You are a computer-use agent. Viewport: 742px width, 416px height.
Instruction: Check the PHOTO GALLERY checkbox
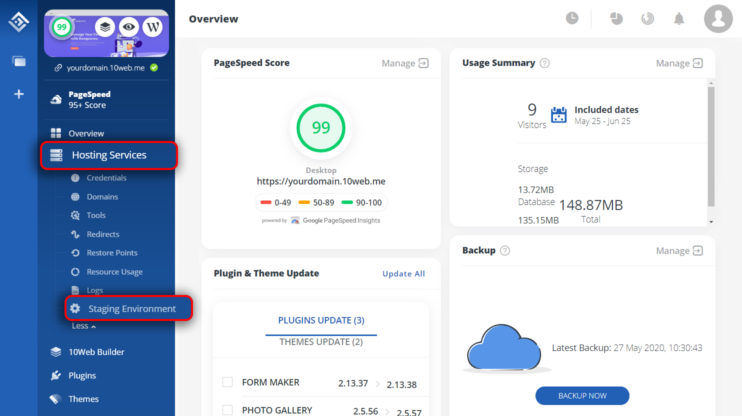(228, 410)
